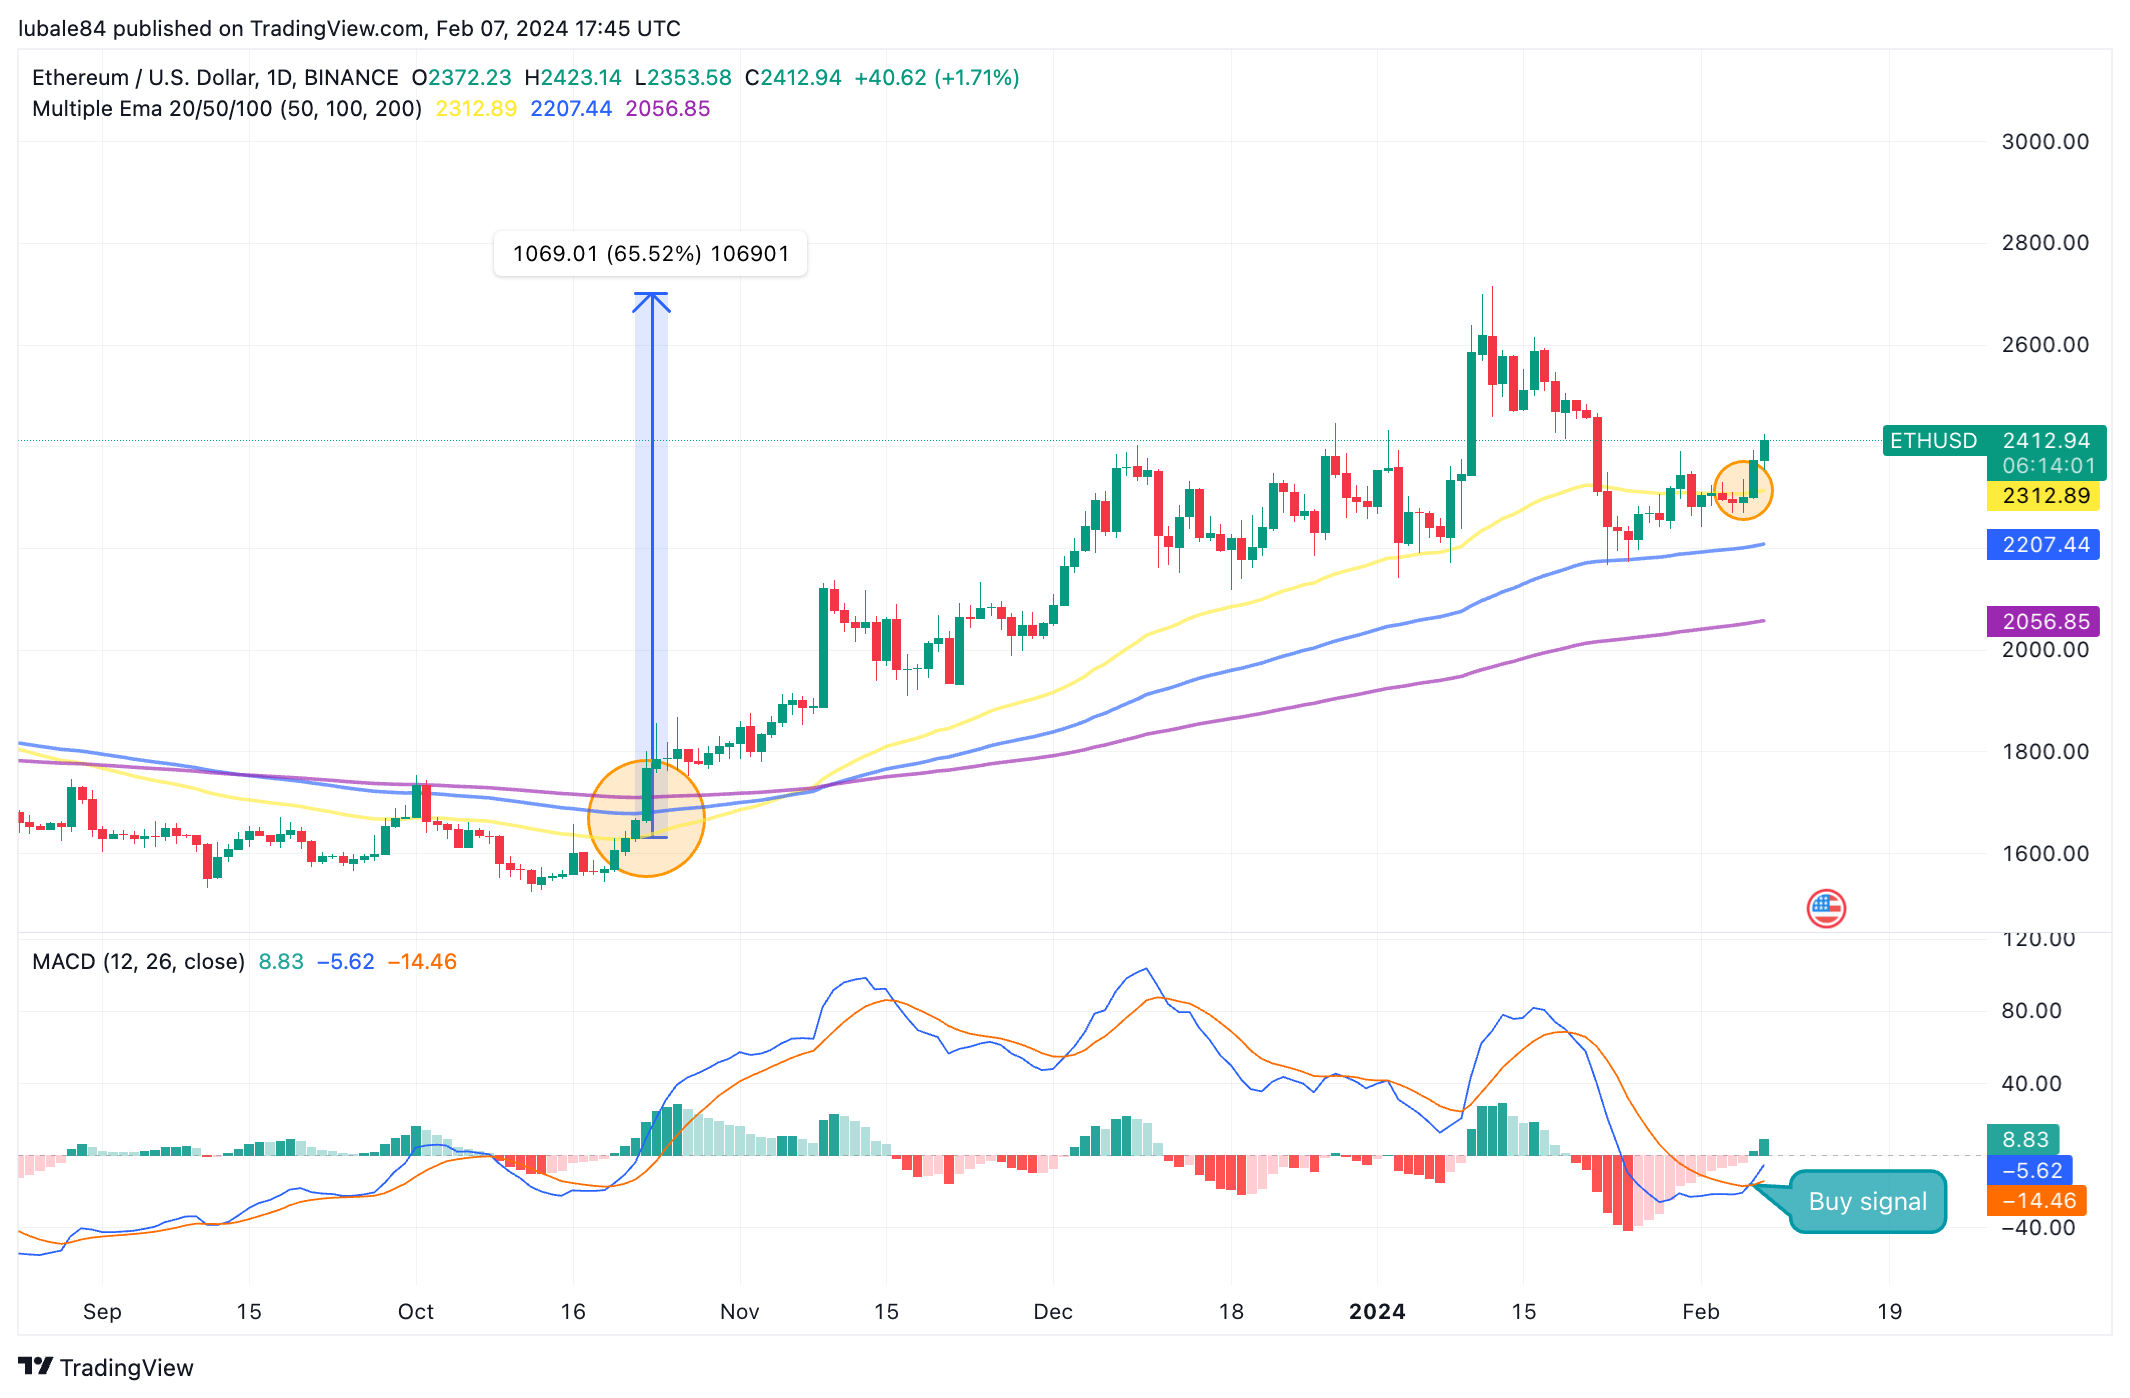Click the green 8.83 MACD value flag
The image size is (2130, 1398).
pos(2021,1139)
